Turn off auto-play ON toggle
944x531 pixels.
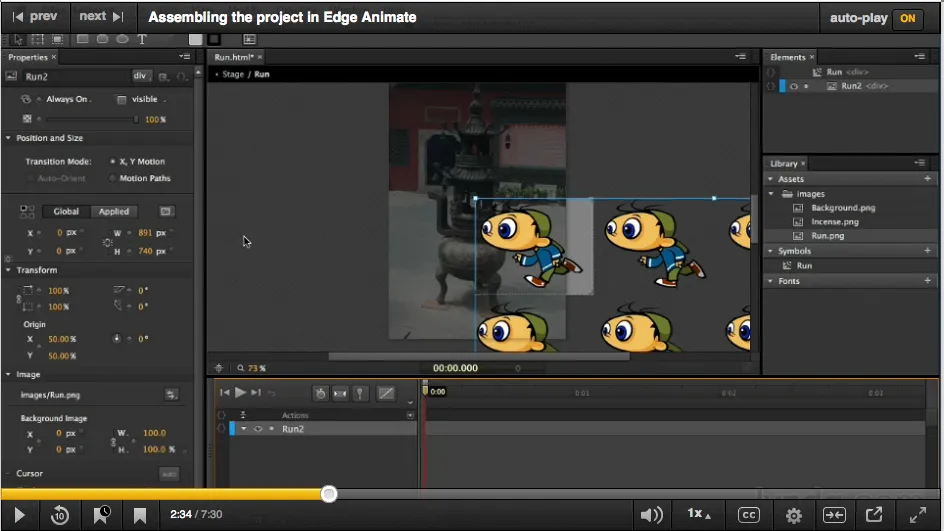908,18
